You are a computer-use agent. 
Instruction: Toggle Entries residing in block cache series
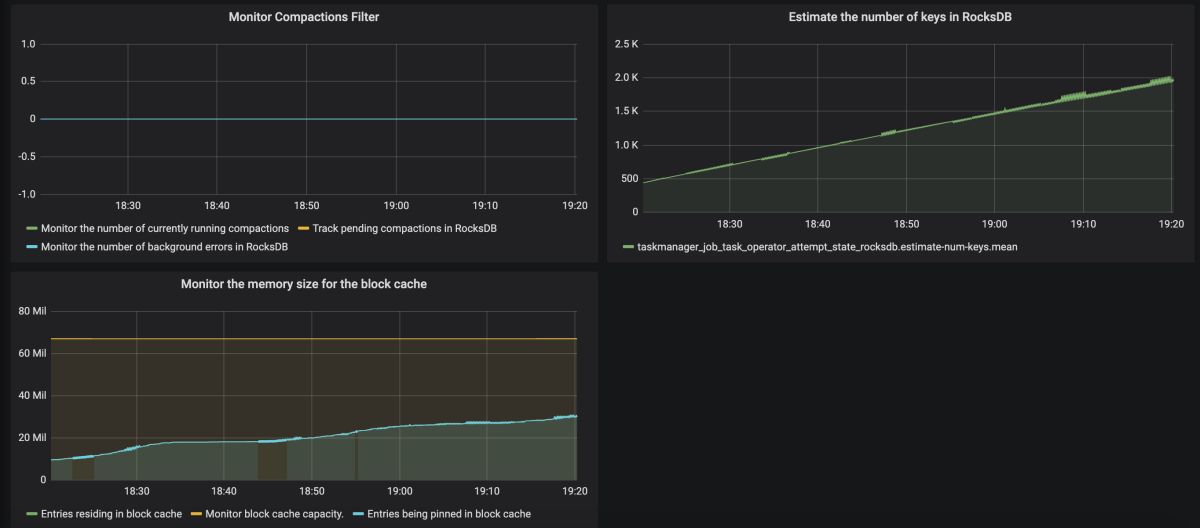[111, 514]
